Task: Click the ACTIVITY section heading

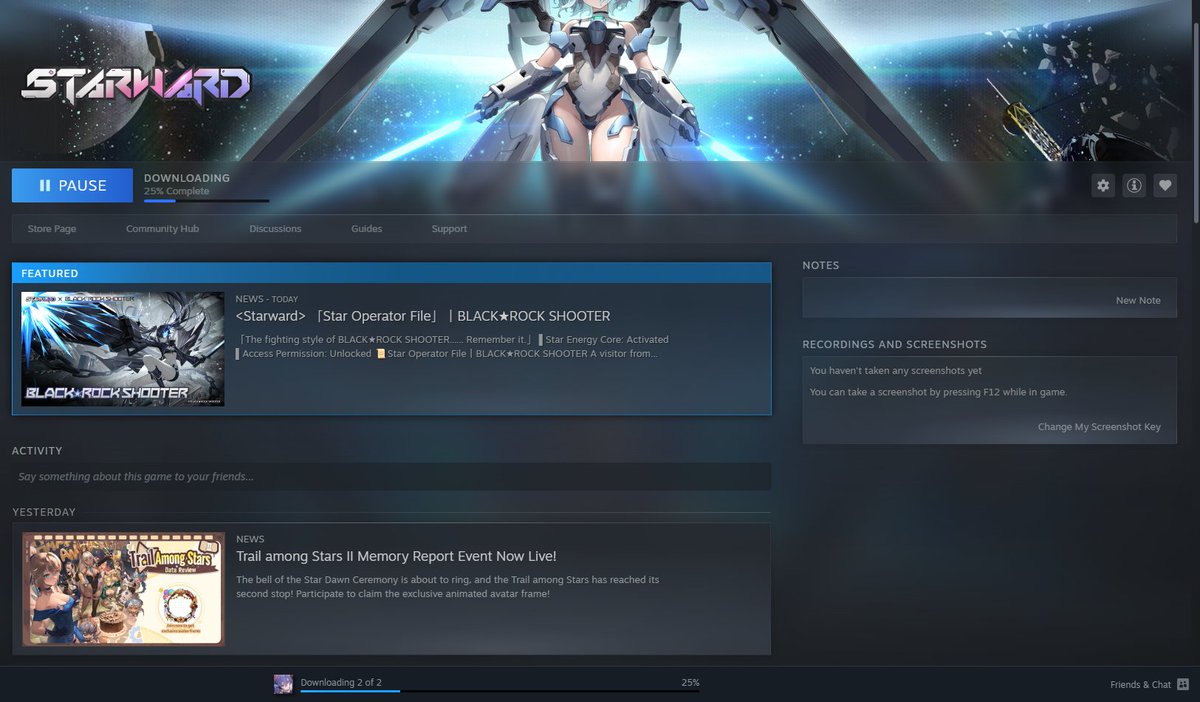Action: pyautogui.click(x=37, y=451)
